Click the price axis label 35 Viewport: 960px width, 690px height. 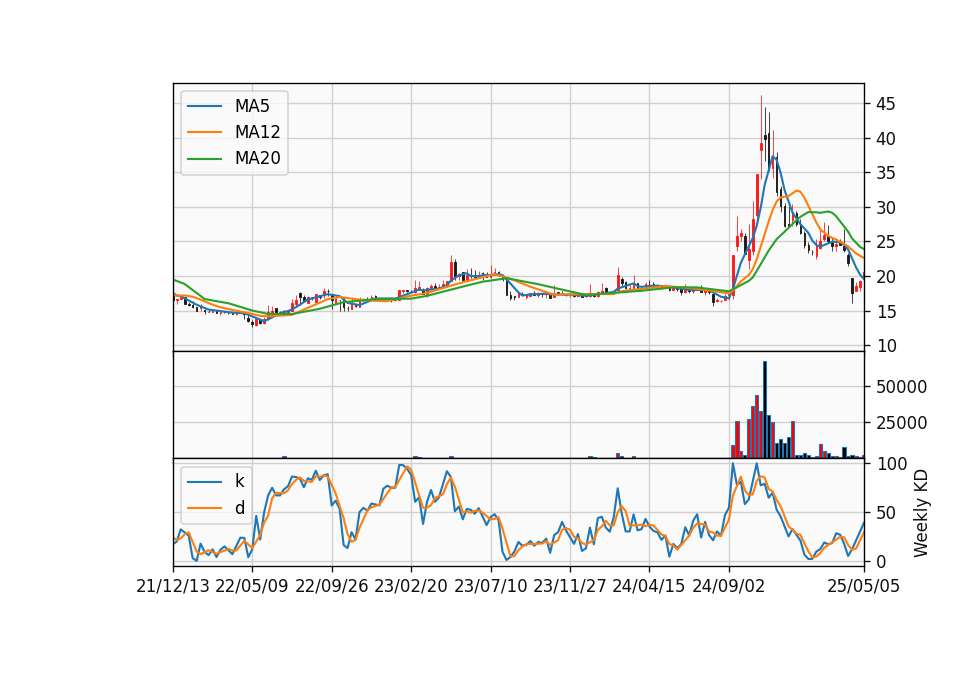885,173
